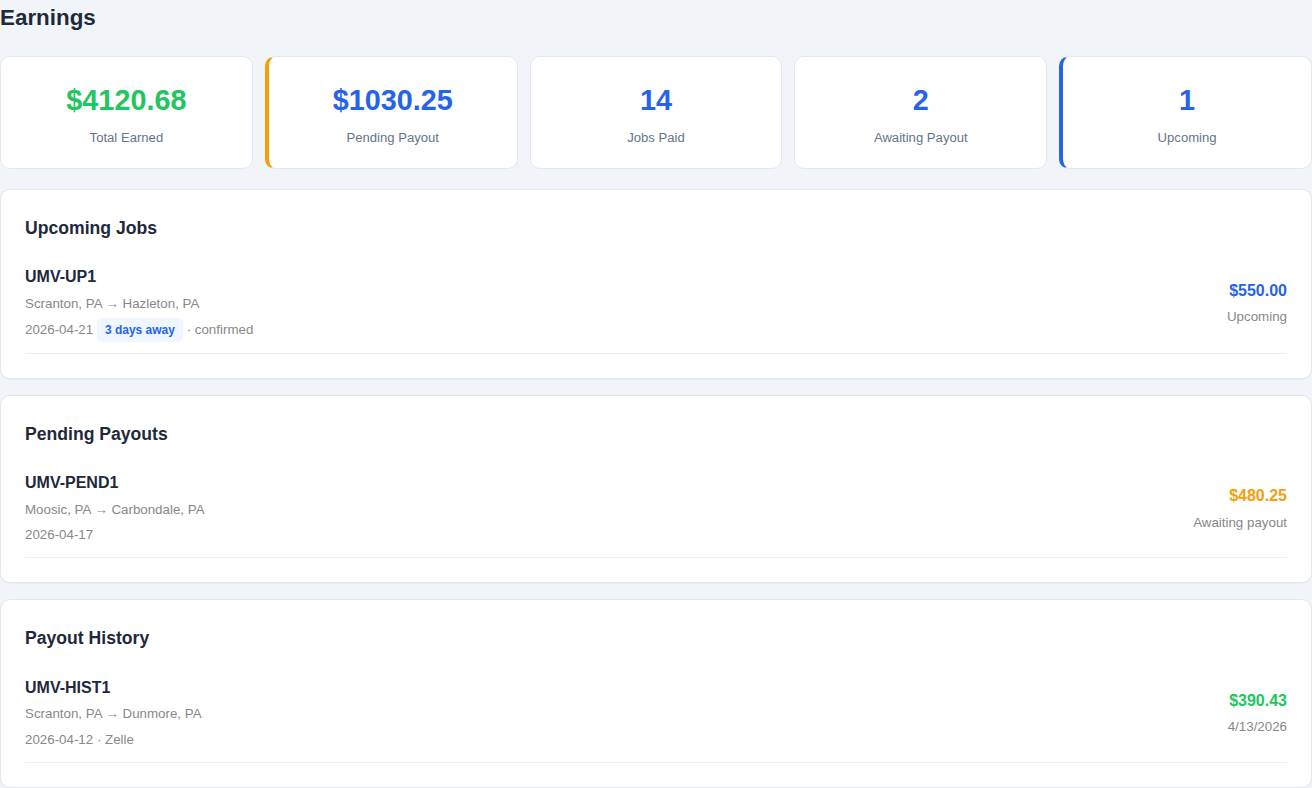Click the 2 awaiting payout count

click(921, 100)
